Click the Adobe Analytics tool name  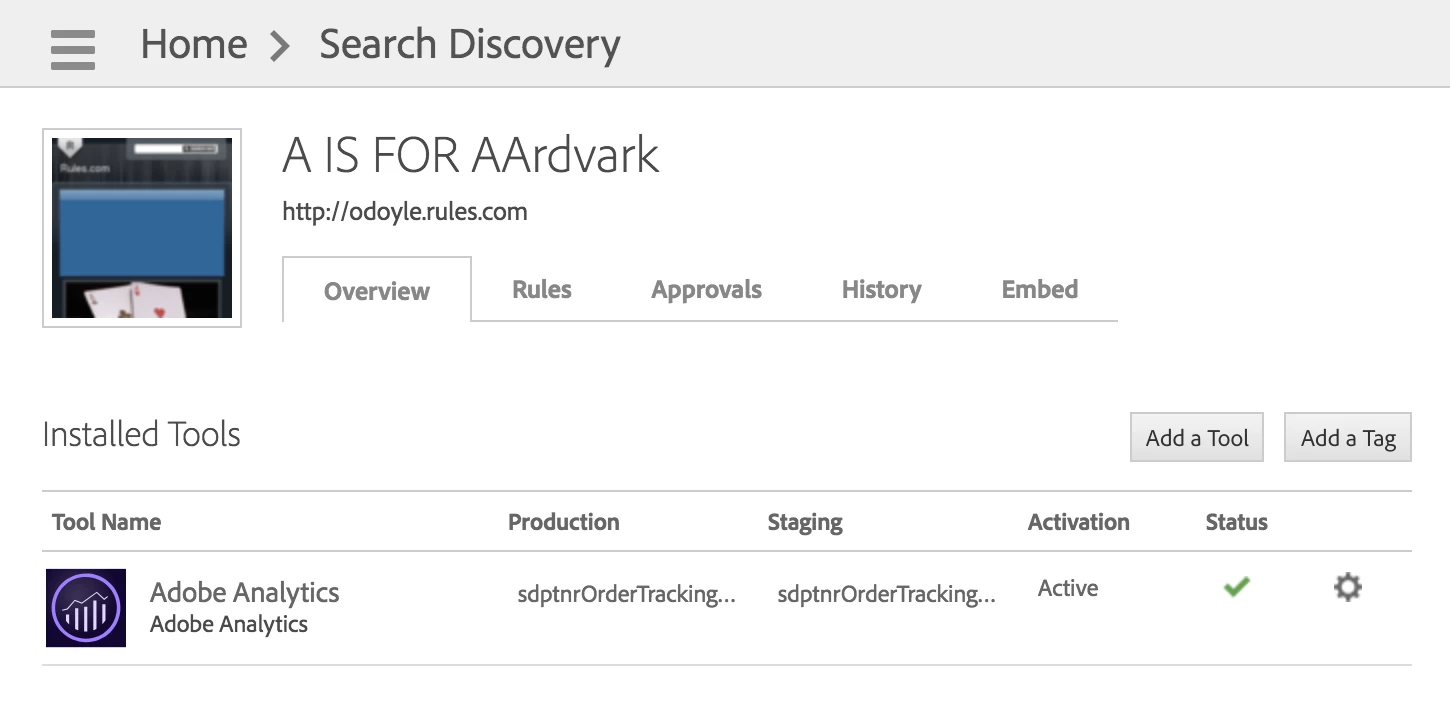[245, 592]
